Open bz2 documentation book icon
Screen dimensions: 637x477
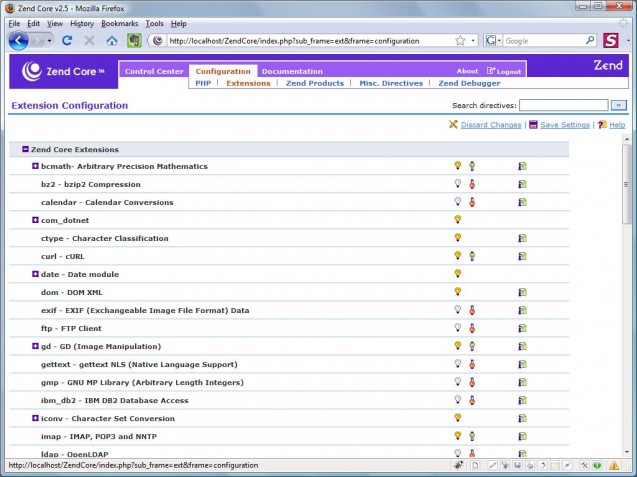[x=522, y=184]
